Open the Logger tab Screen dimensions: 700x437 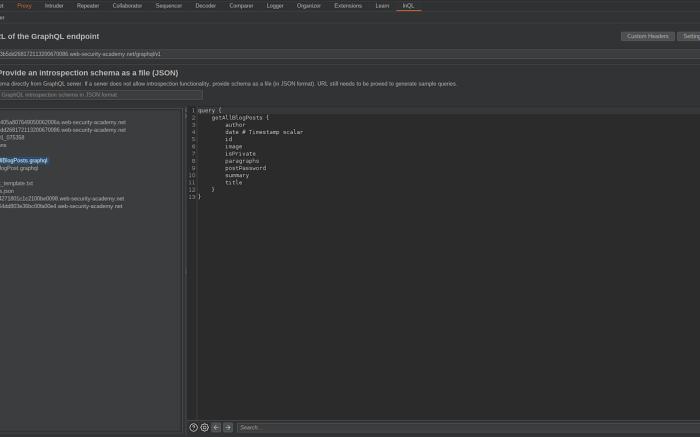275,6
